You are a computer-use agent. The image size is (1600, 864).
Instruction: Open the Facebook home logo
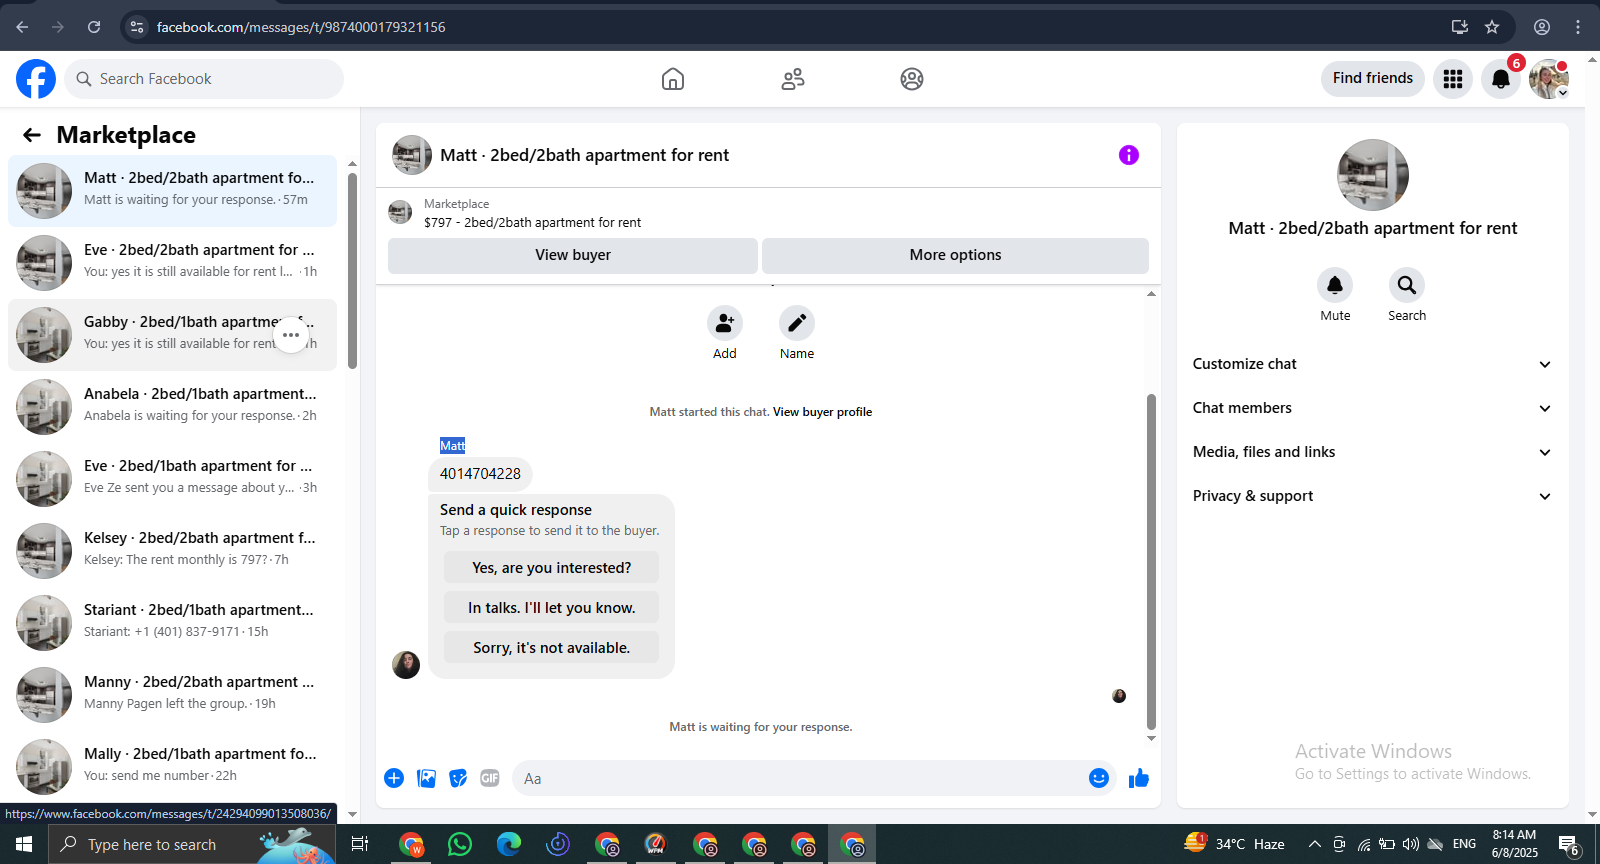coord(36,79)
